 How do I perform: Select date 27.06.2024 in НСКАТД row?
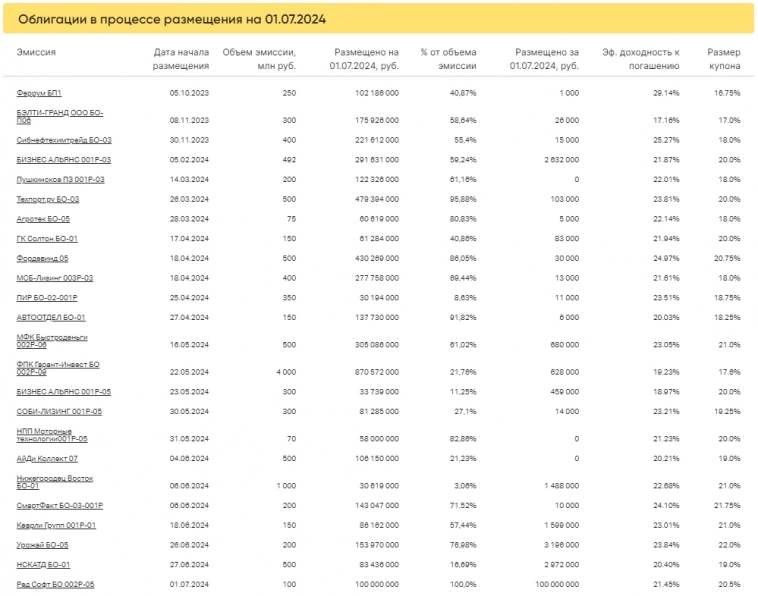pos(189,565)
